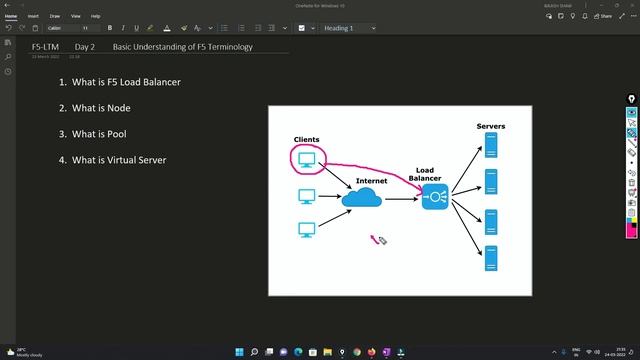The image size is (640, 360).
Task: Apply the text highlight color
Action: tap(150, 28)
